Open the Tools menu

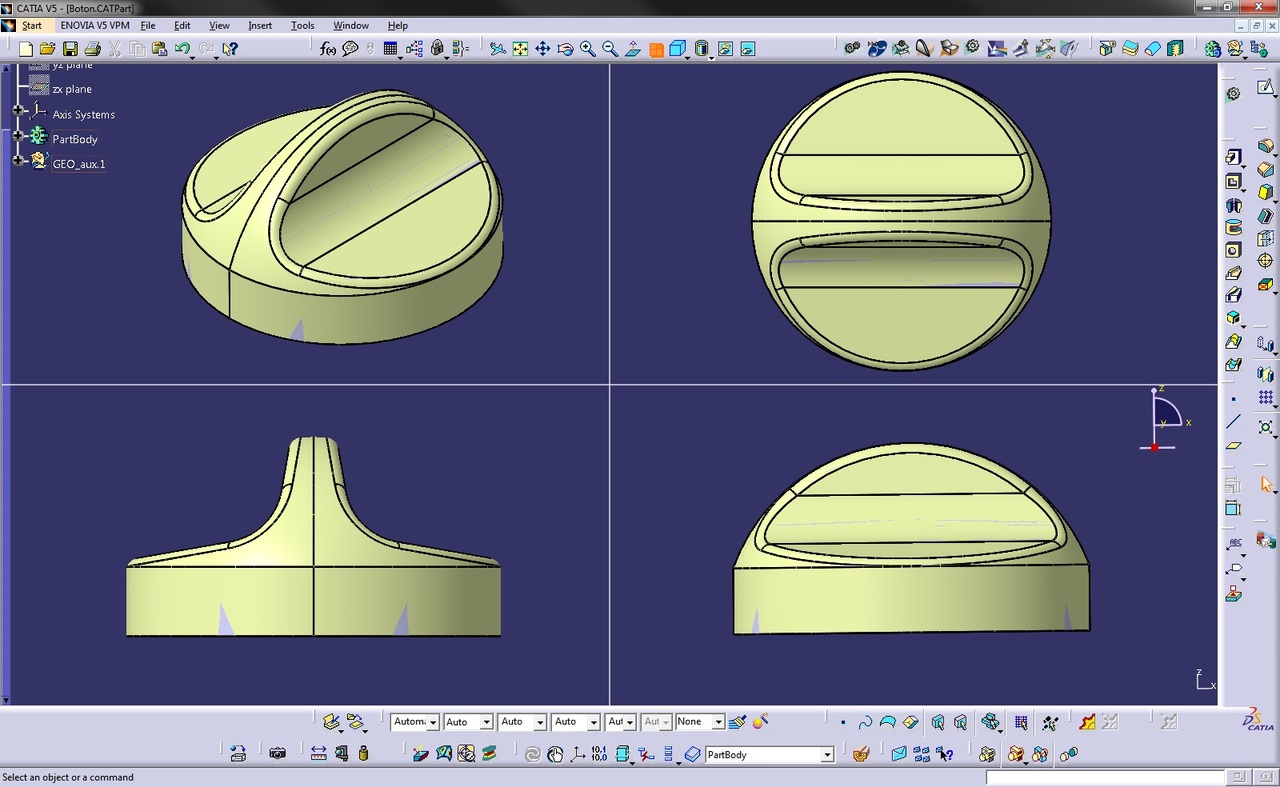coord(302,25)
